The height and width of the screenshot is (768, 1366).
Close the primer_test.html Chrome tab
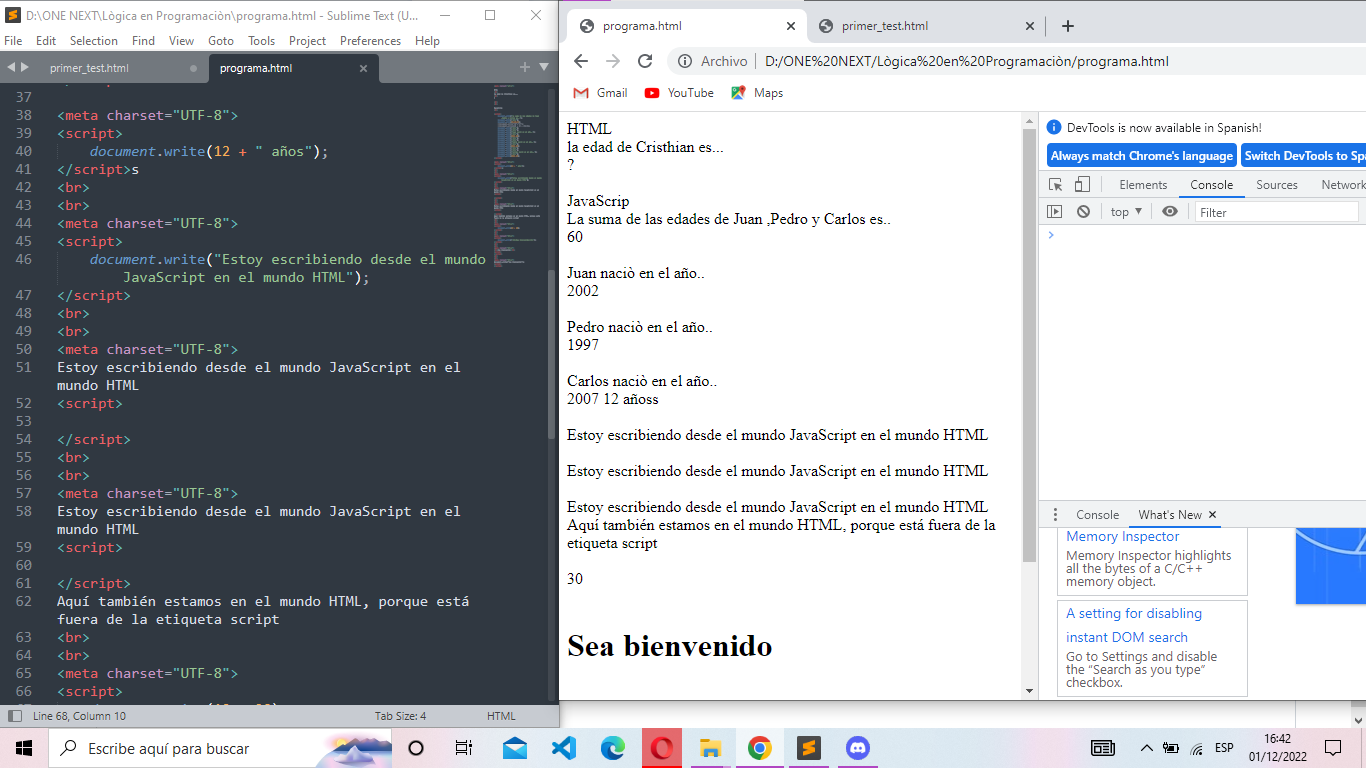(x=1030, y=26)
